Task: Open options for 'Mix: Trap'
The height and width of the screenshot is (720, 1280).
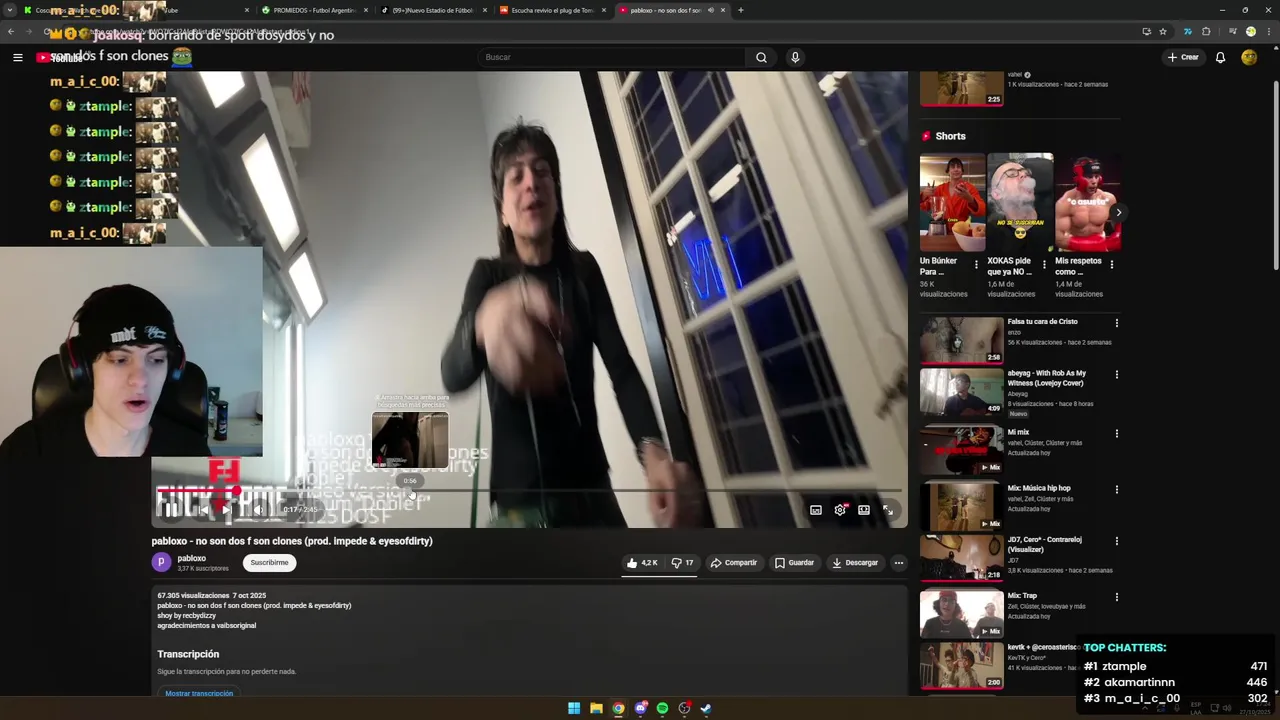Action: point(1116,597)
